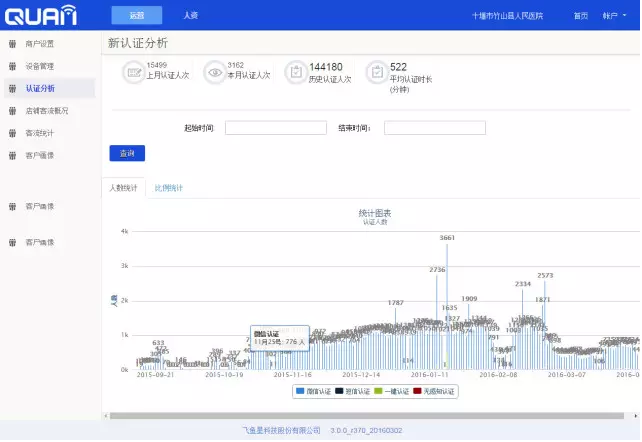Viewport: 642px width, 442px height.
Task: Click the 144180 历史认证人次 value
Action: point(326,67)
